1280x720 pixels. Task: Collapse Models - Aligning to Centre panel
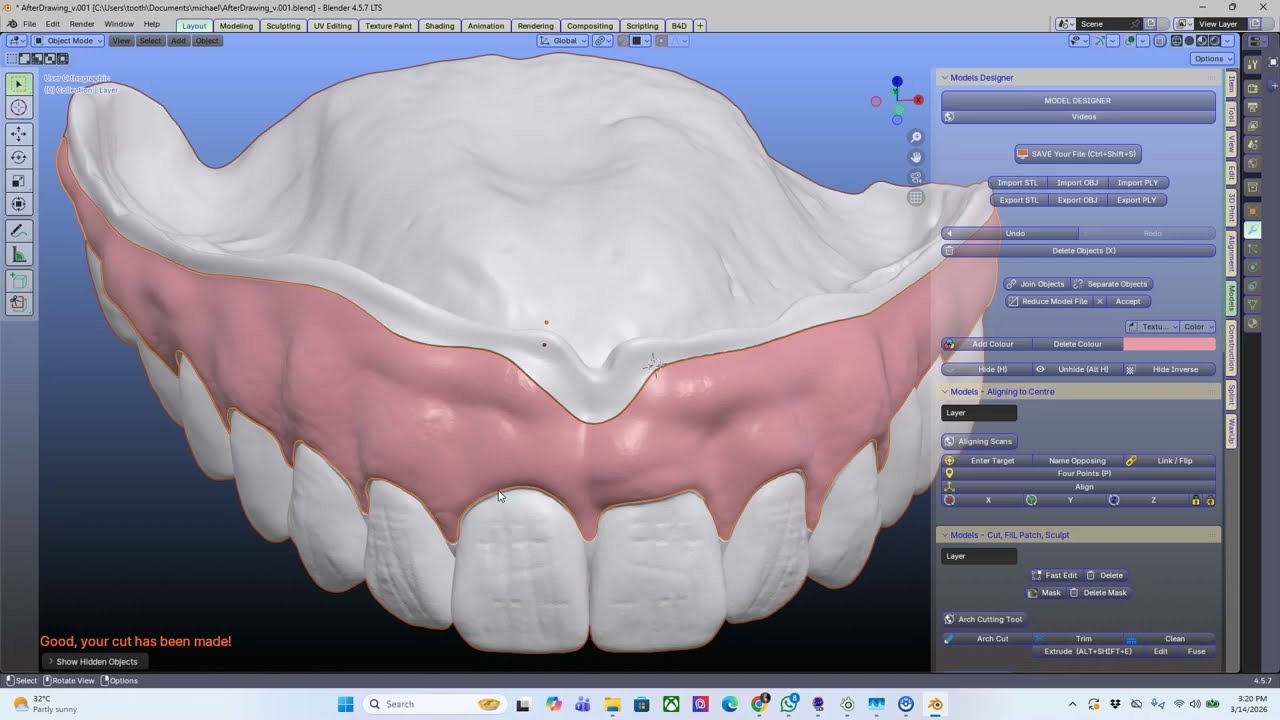(943, 392)
